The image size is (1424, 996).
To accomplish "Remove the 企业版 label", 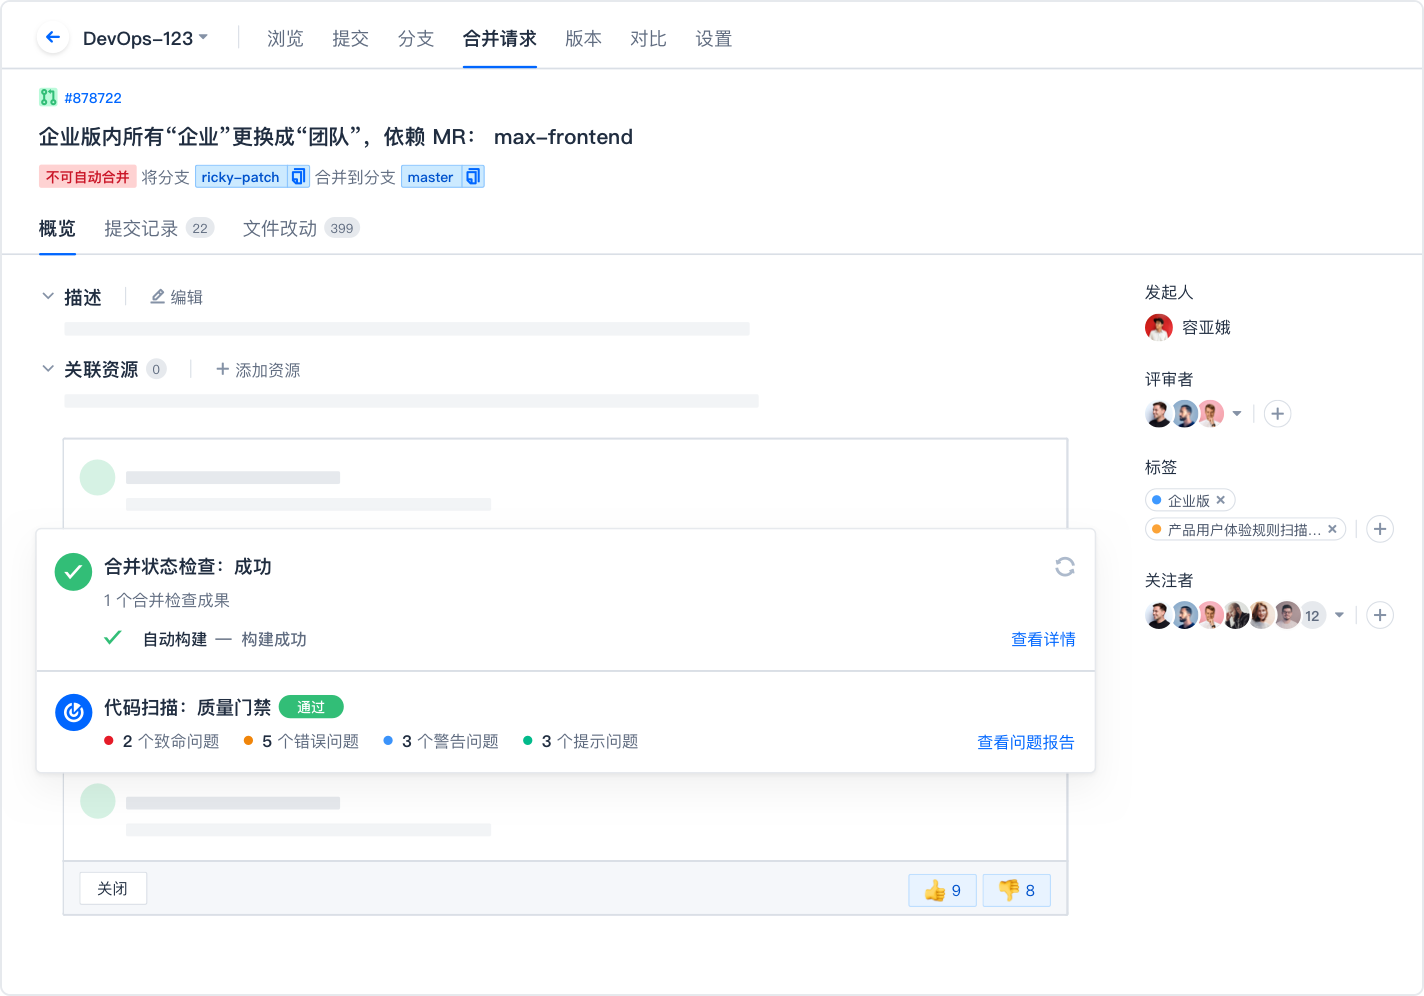I will tap(1220, 500).
